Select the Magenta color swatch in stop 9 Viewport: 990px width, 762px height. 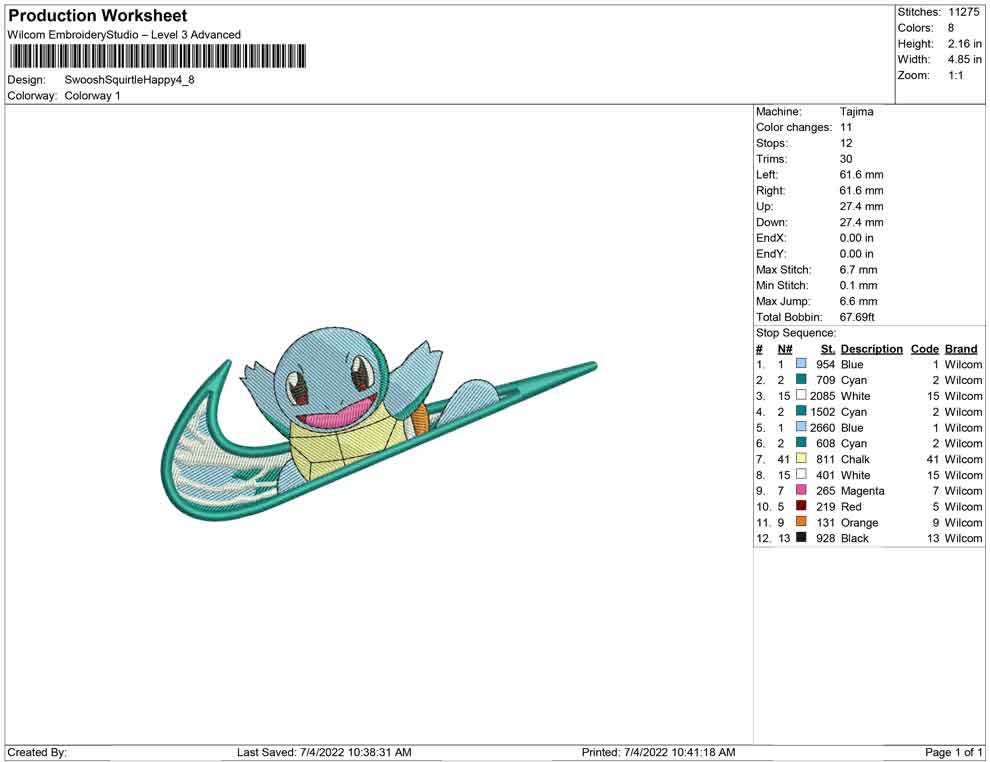click(801, 490)
